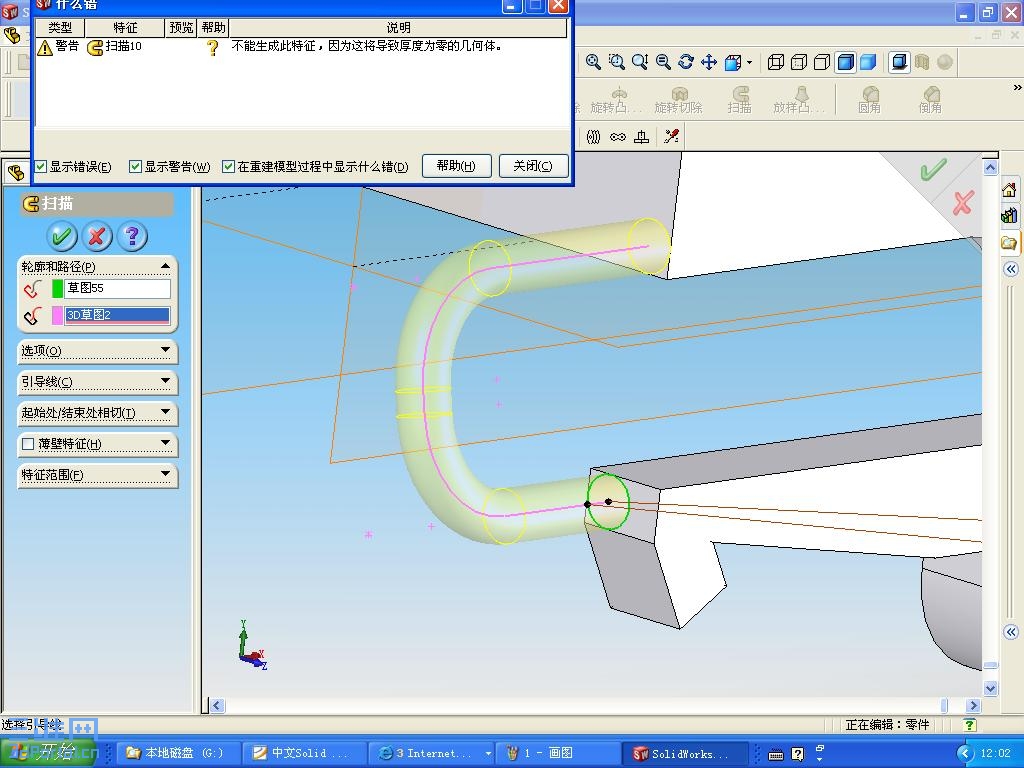
Task: Click the 说明 column header
Action: pyautogui.click(x=398, y=27)
